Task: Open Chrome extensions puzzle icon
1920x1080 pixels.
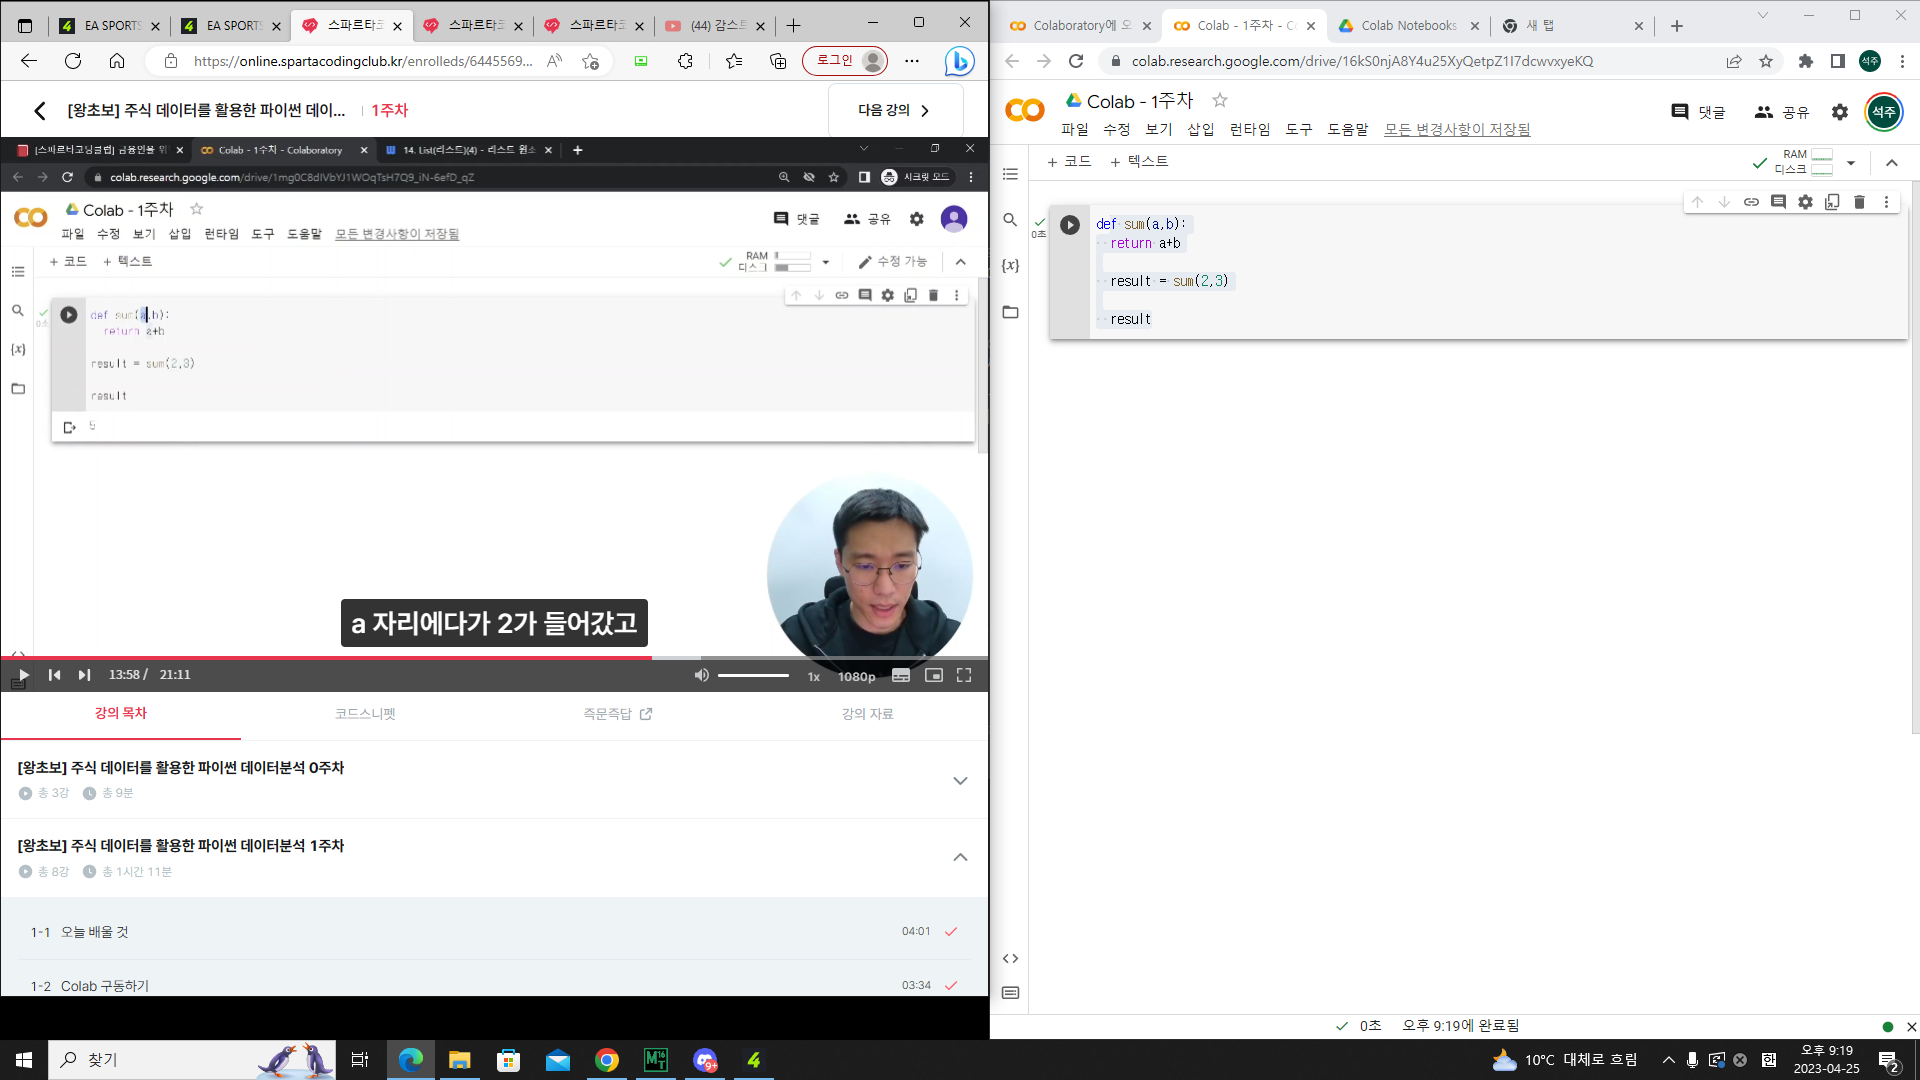Action: 1805,61
